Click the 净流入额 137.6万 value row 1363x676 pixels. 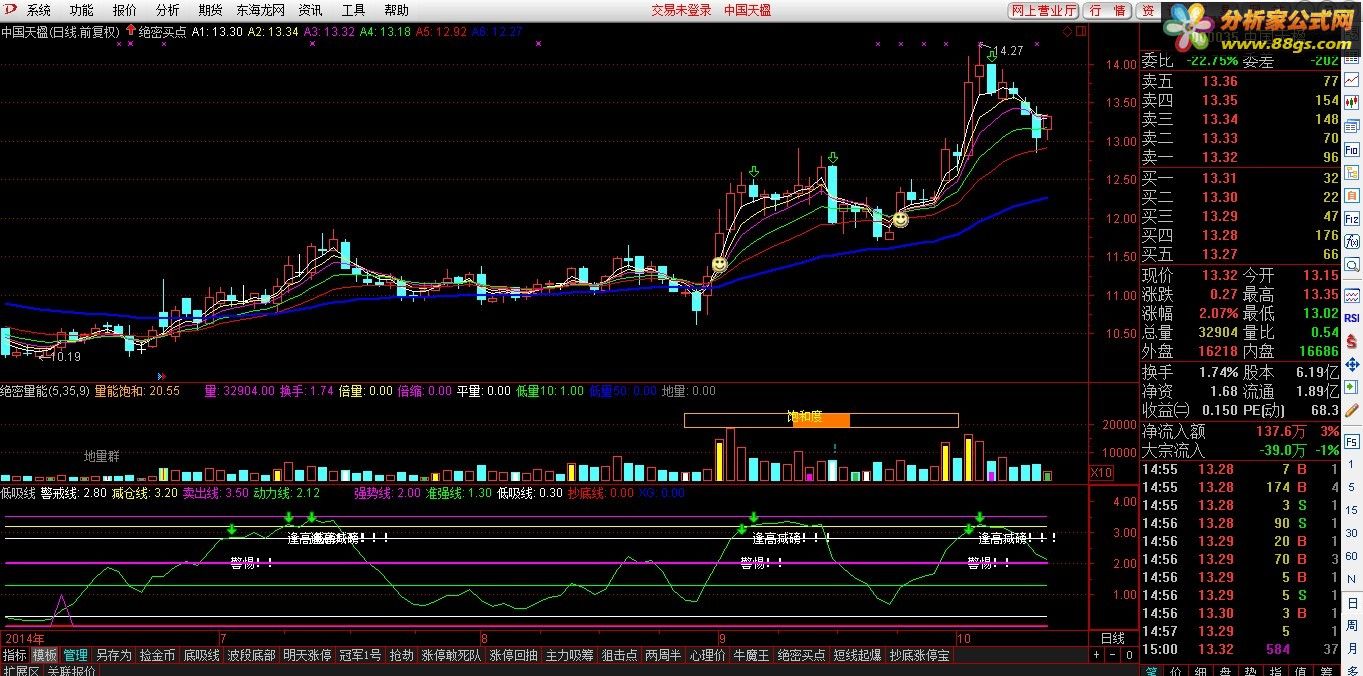click(x=1240, y=431)
